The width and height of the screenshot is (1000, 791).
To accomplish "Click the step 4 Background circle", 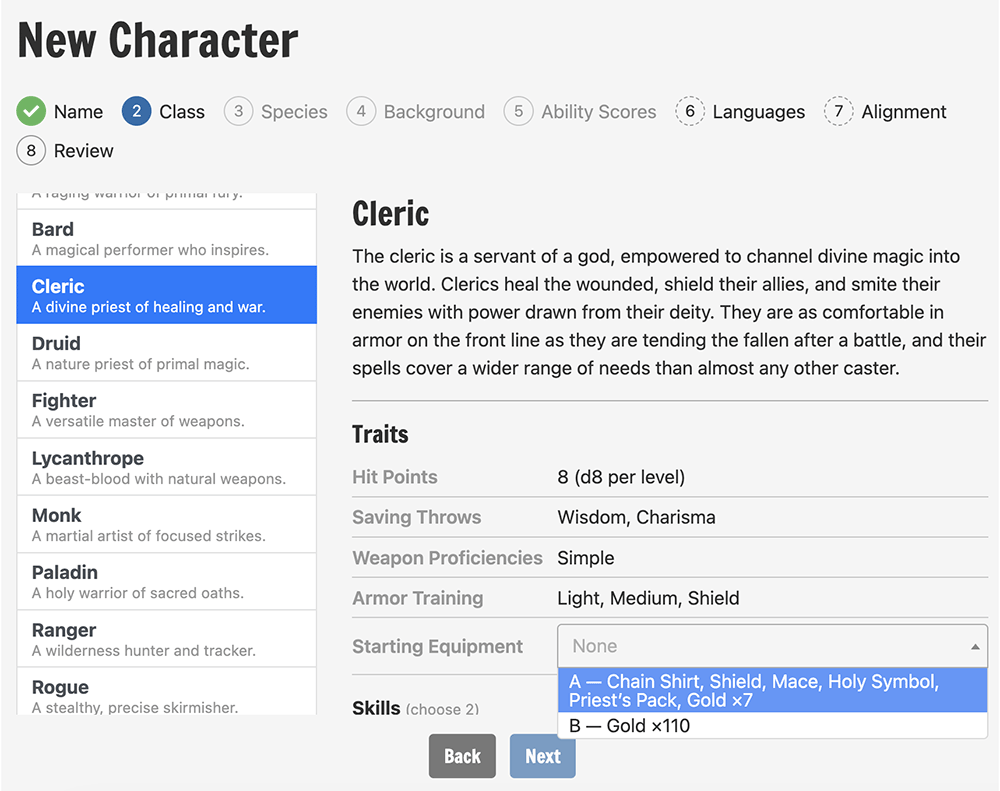I will pyautogui.click(x=361, y=112).
